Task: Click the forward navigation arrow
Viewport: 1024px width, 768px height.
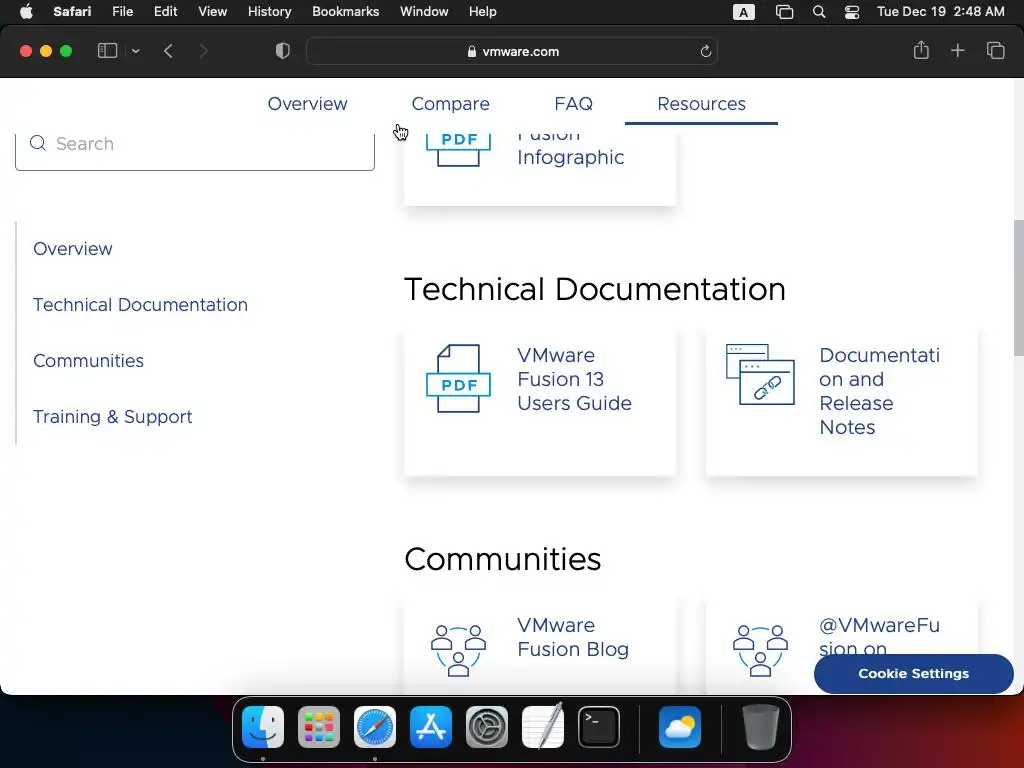Action: (203, 51)
